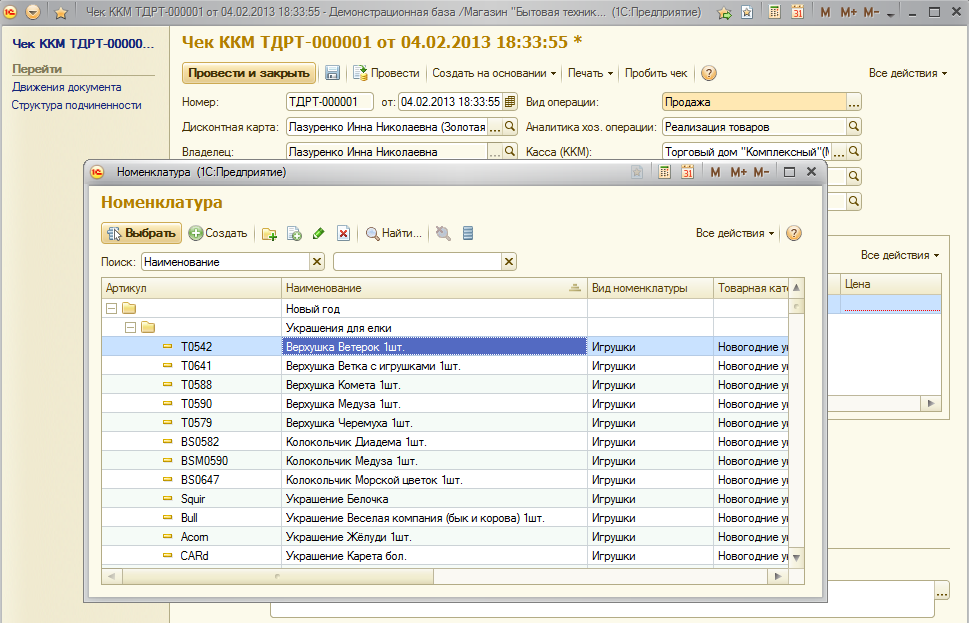Select row 'Колокольчик Диадема 1шт.'

pyautogui.click(x=445, y=442)
